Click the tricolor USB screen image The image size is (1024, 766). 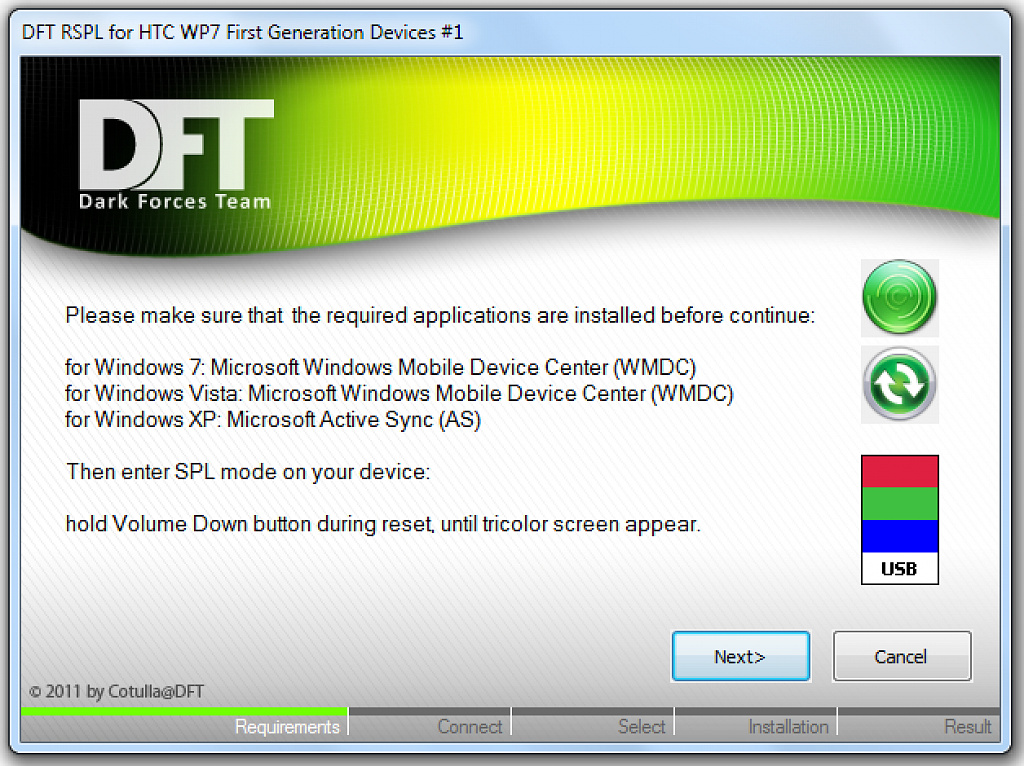(899, 520)
